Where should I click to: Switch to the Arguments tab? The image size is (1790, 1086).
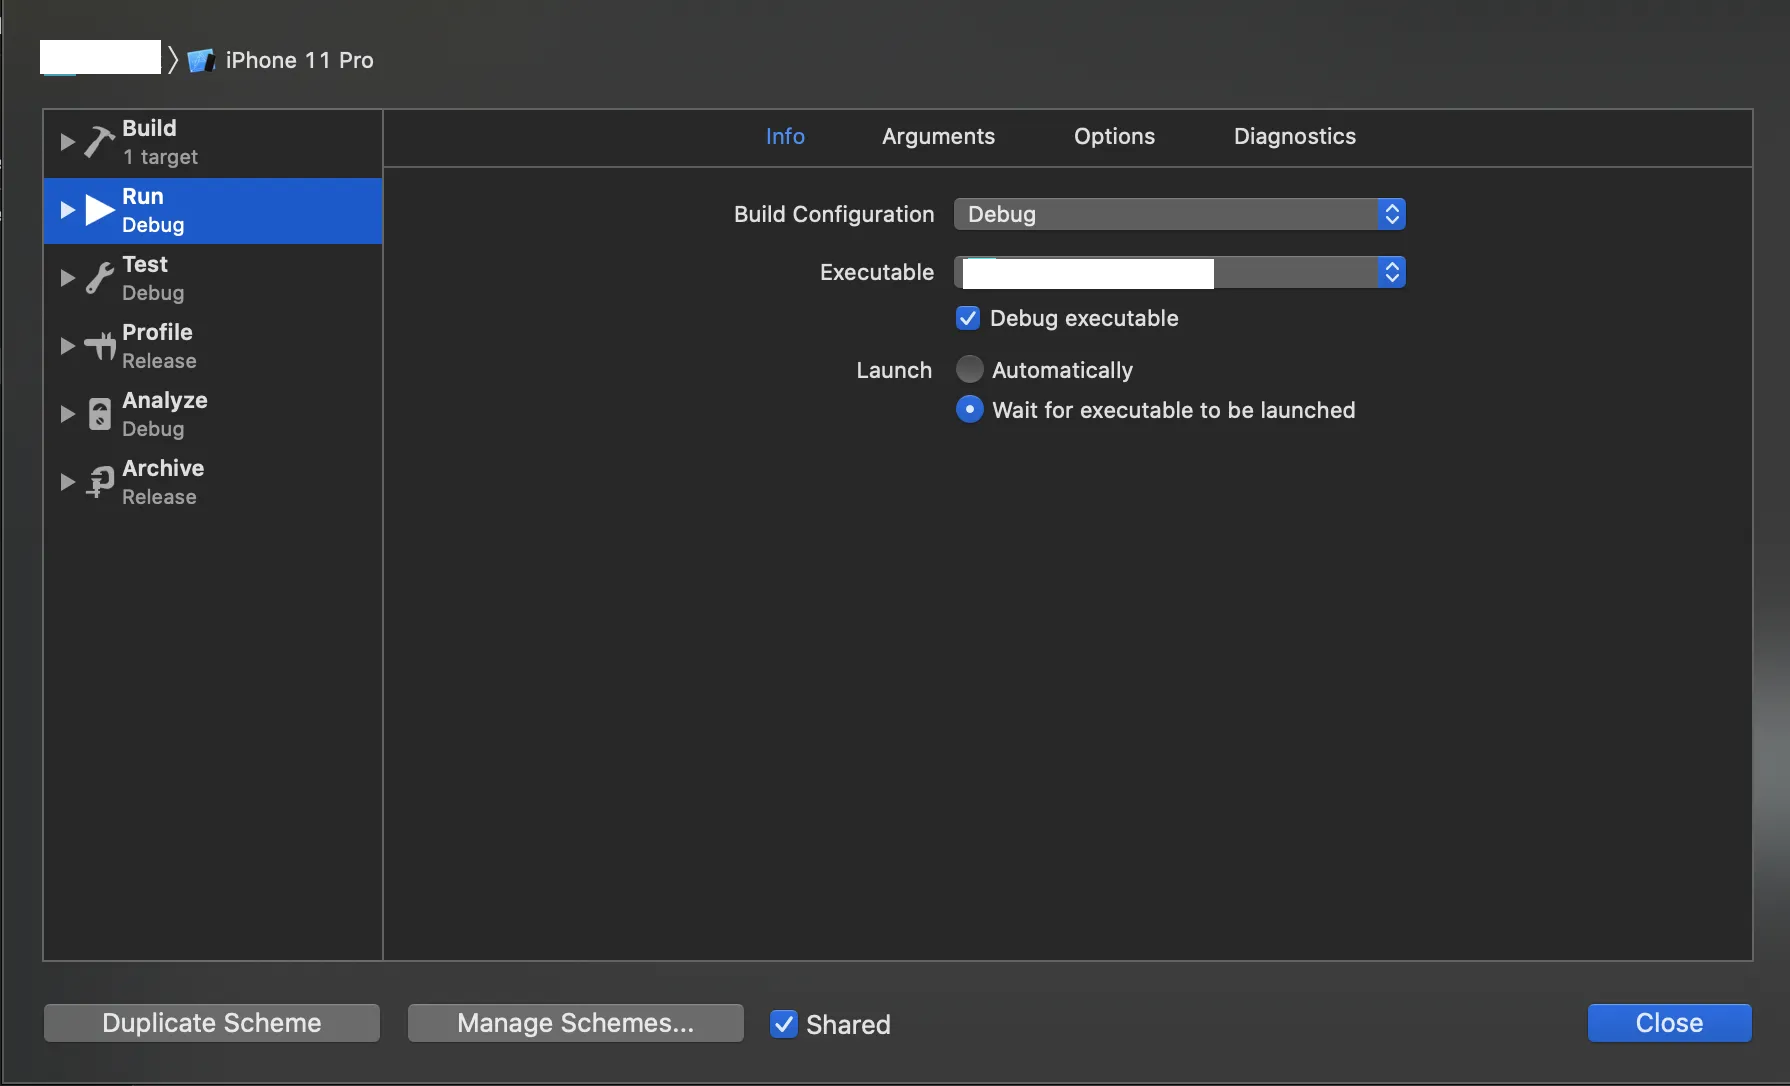pyautogui.click(x=938, y=137)
